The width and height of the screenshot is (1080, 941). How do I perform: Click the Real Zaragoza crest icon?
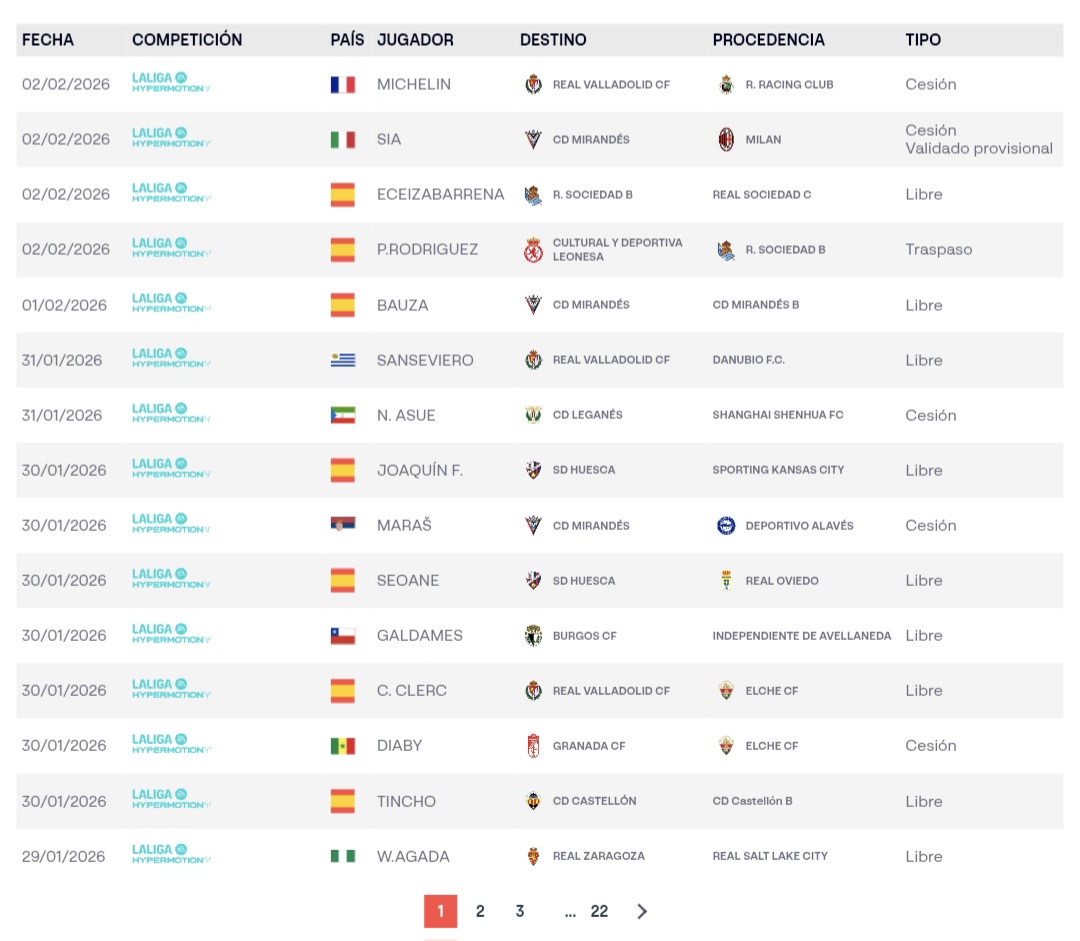(x=533, y=856)
